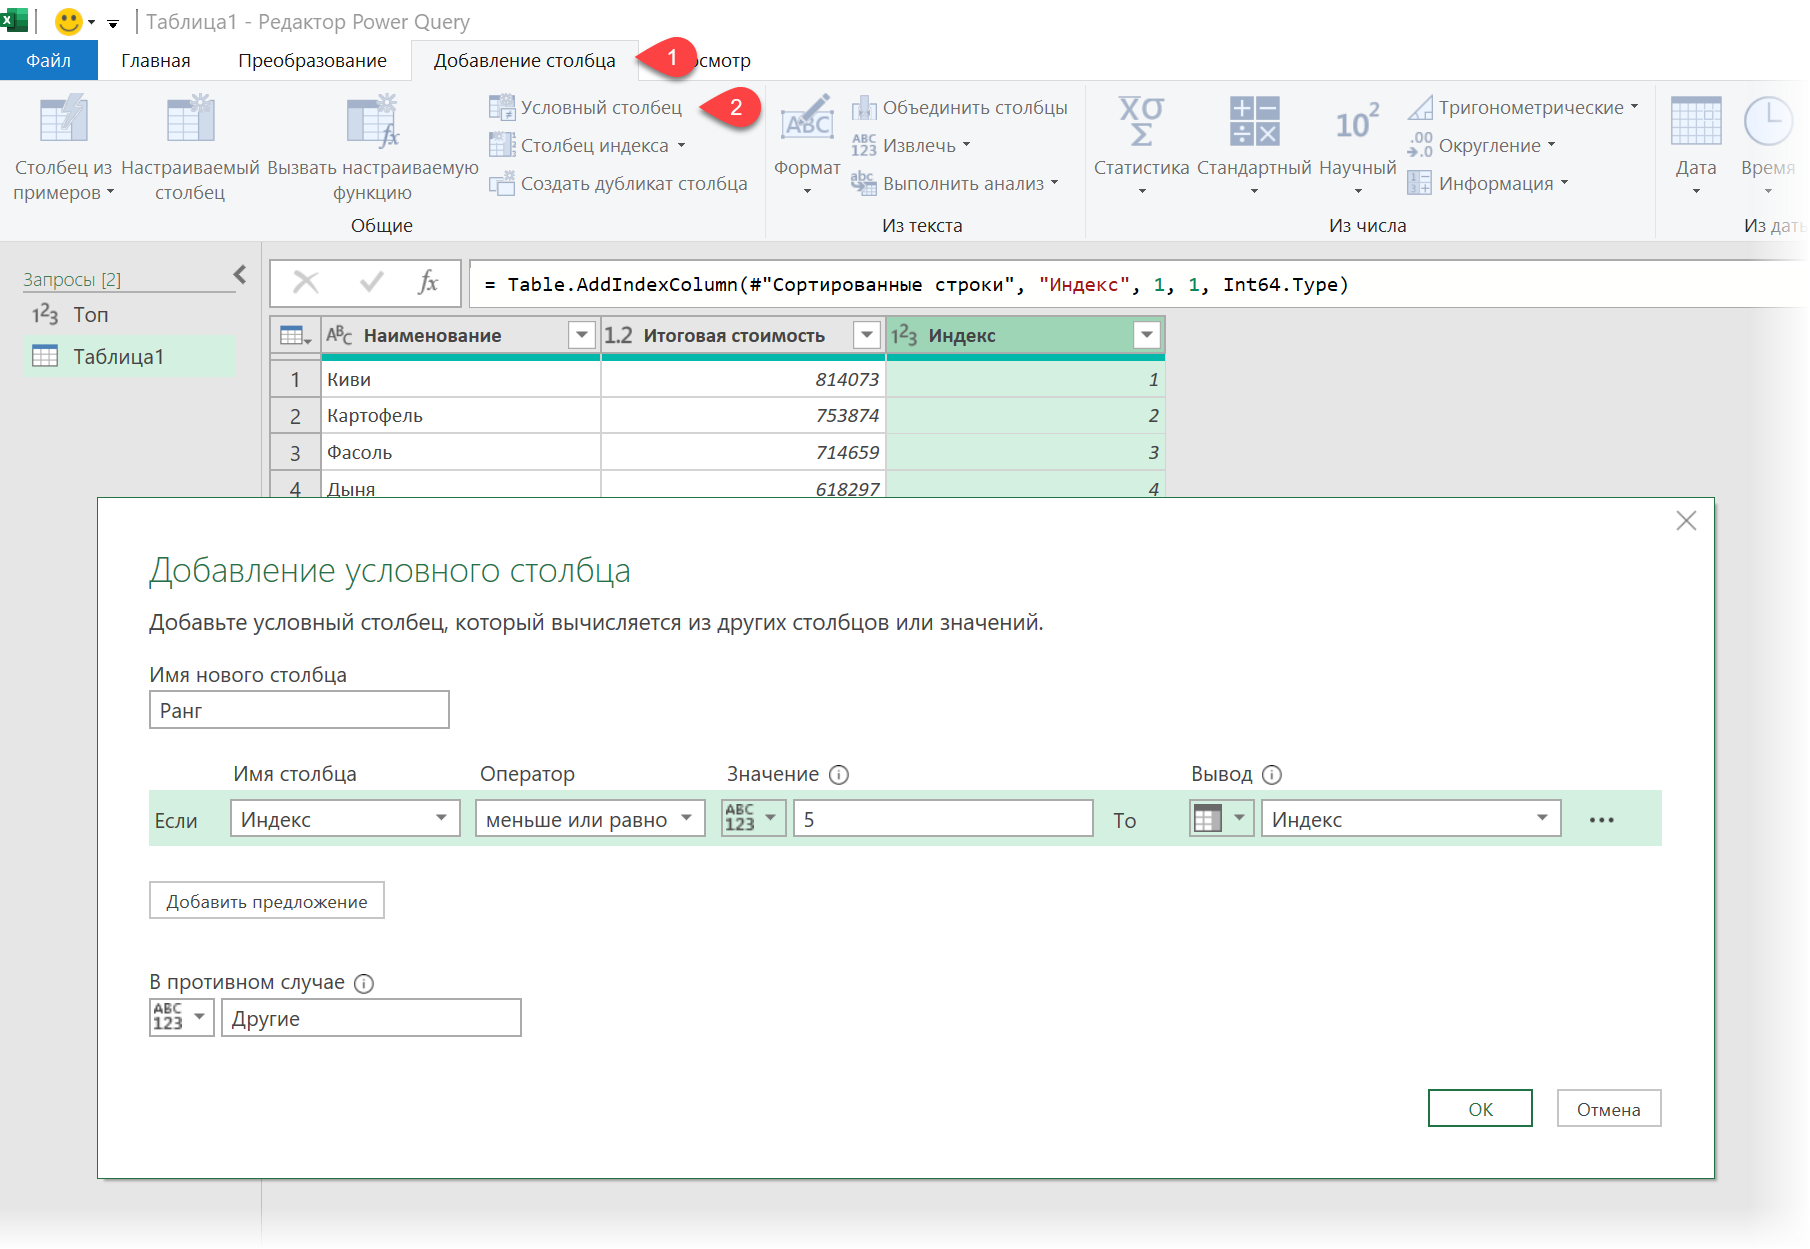This screenshot has width=1810, height=1249.
Task: Click the Отмена button
Action: [x=1609, y=1109]
